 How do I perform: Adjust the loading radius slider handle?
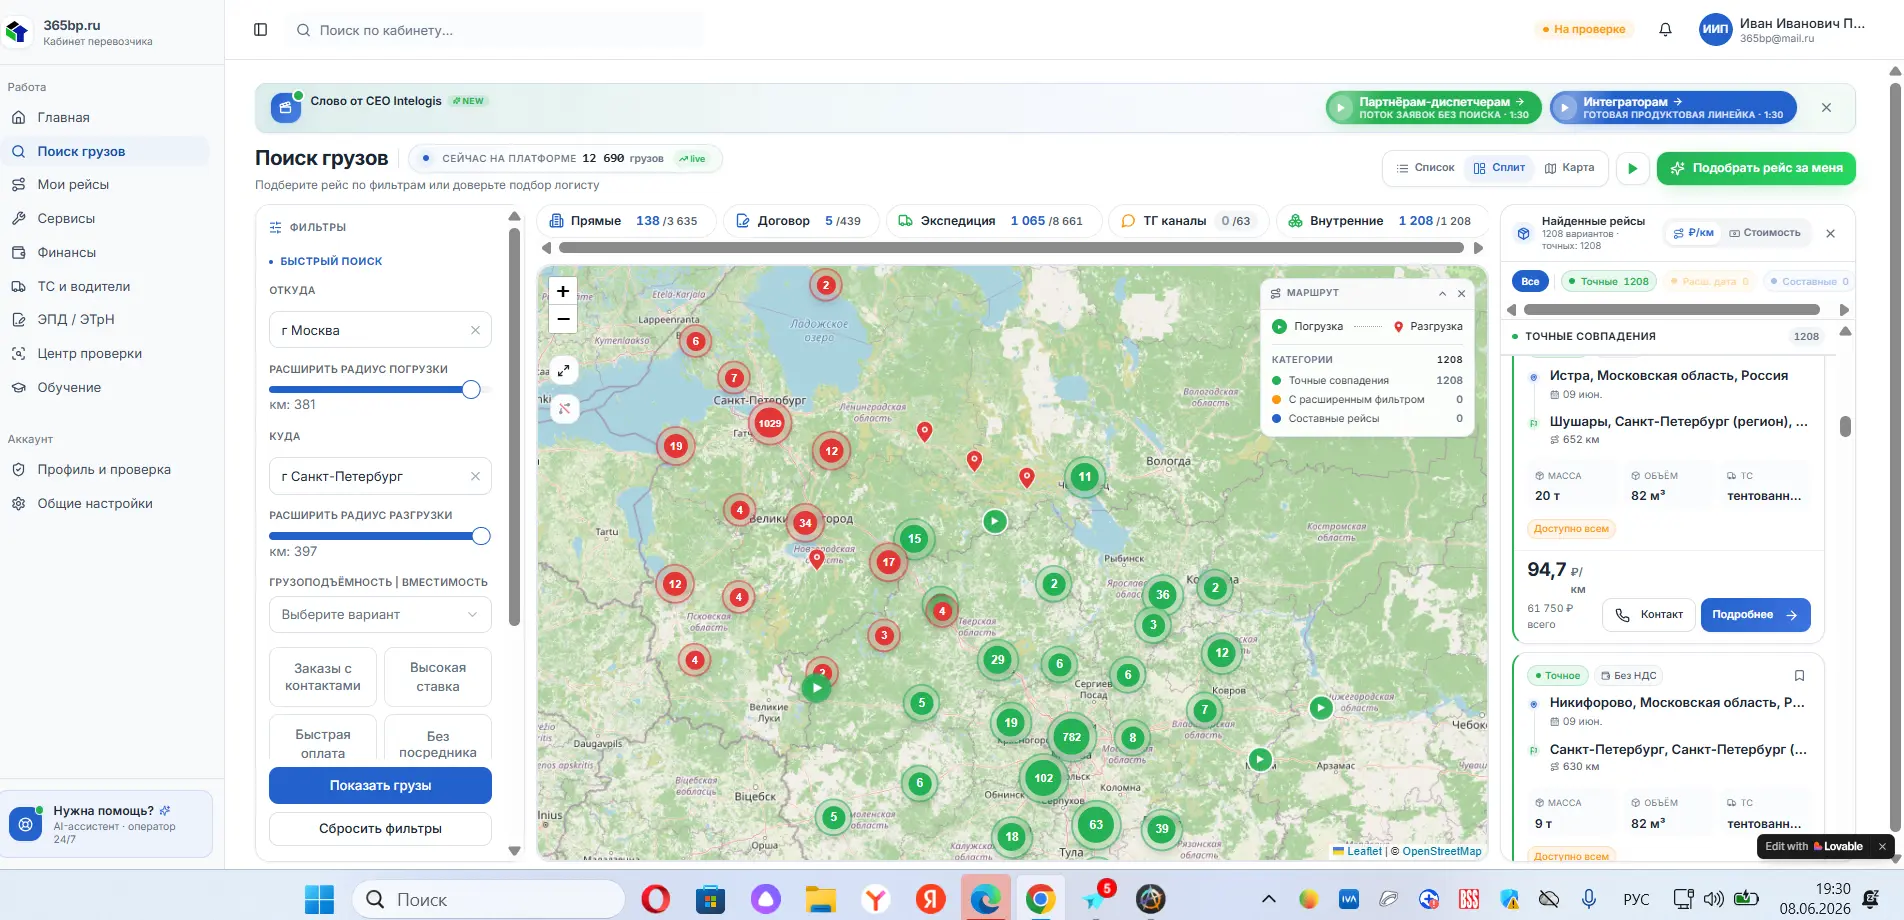[x=471, y=390]
